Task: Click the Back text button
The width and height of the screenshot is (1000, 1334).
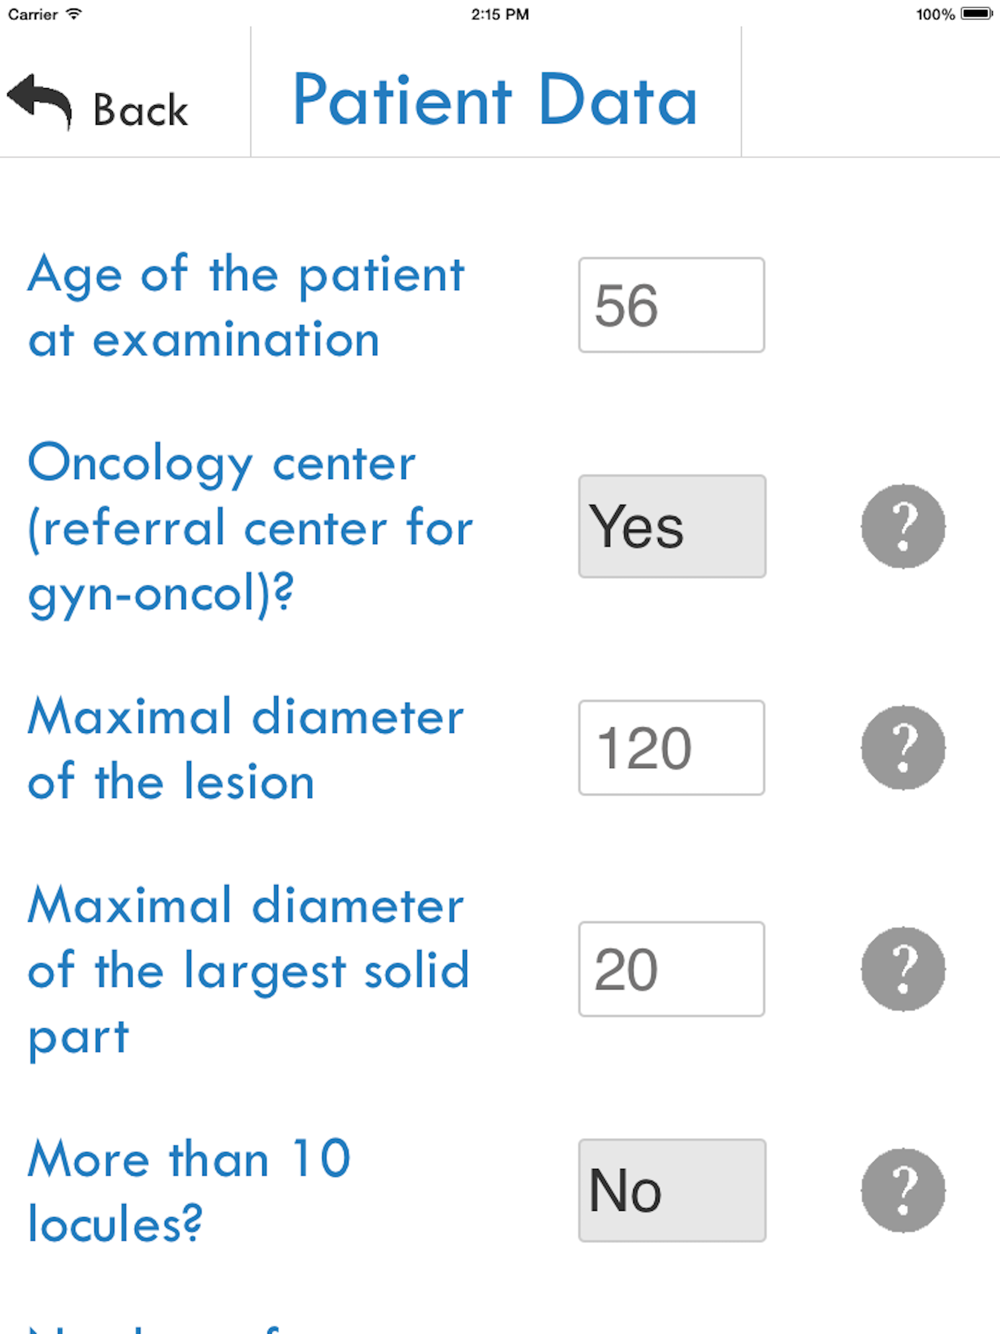Action: [x=140, y=110]
